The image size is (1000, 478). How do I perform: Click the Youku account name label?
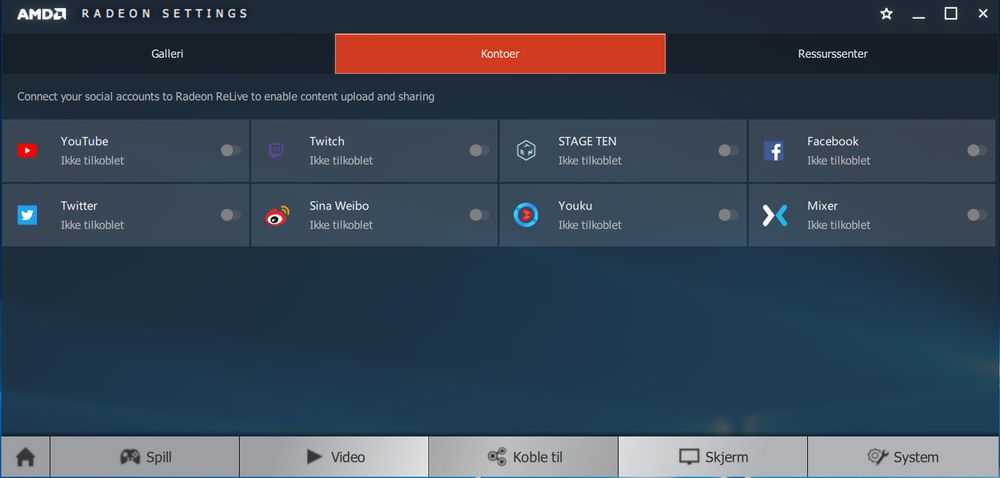(575, 206)
